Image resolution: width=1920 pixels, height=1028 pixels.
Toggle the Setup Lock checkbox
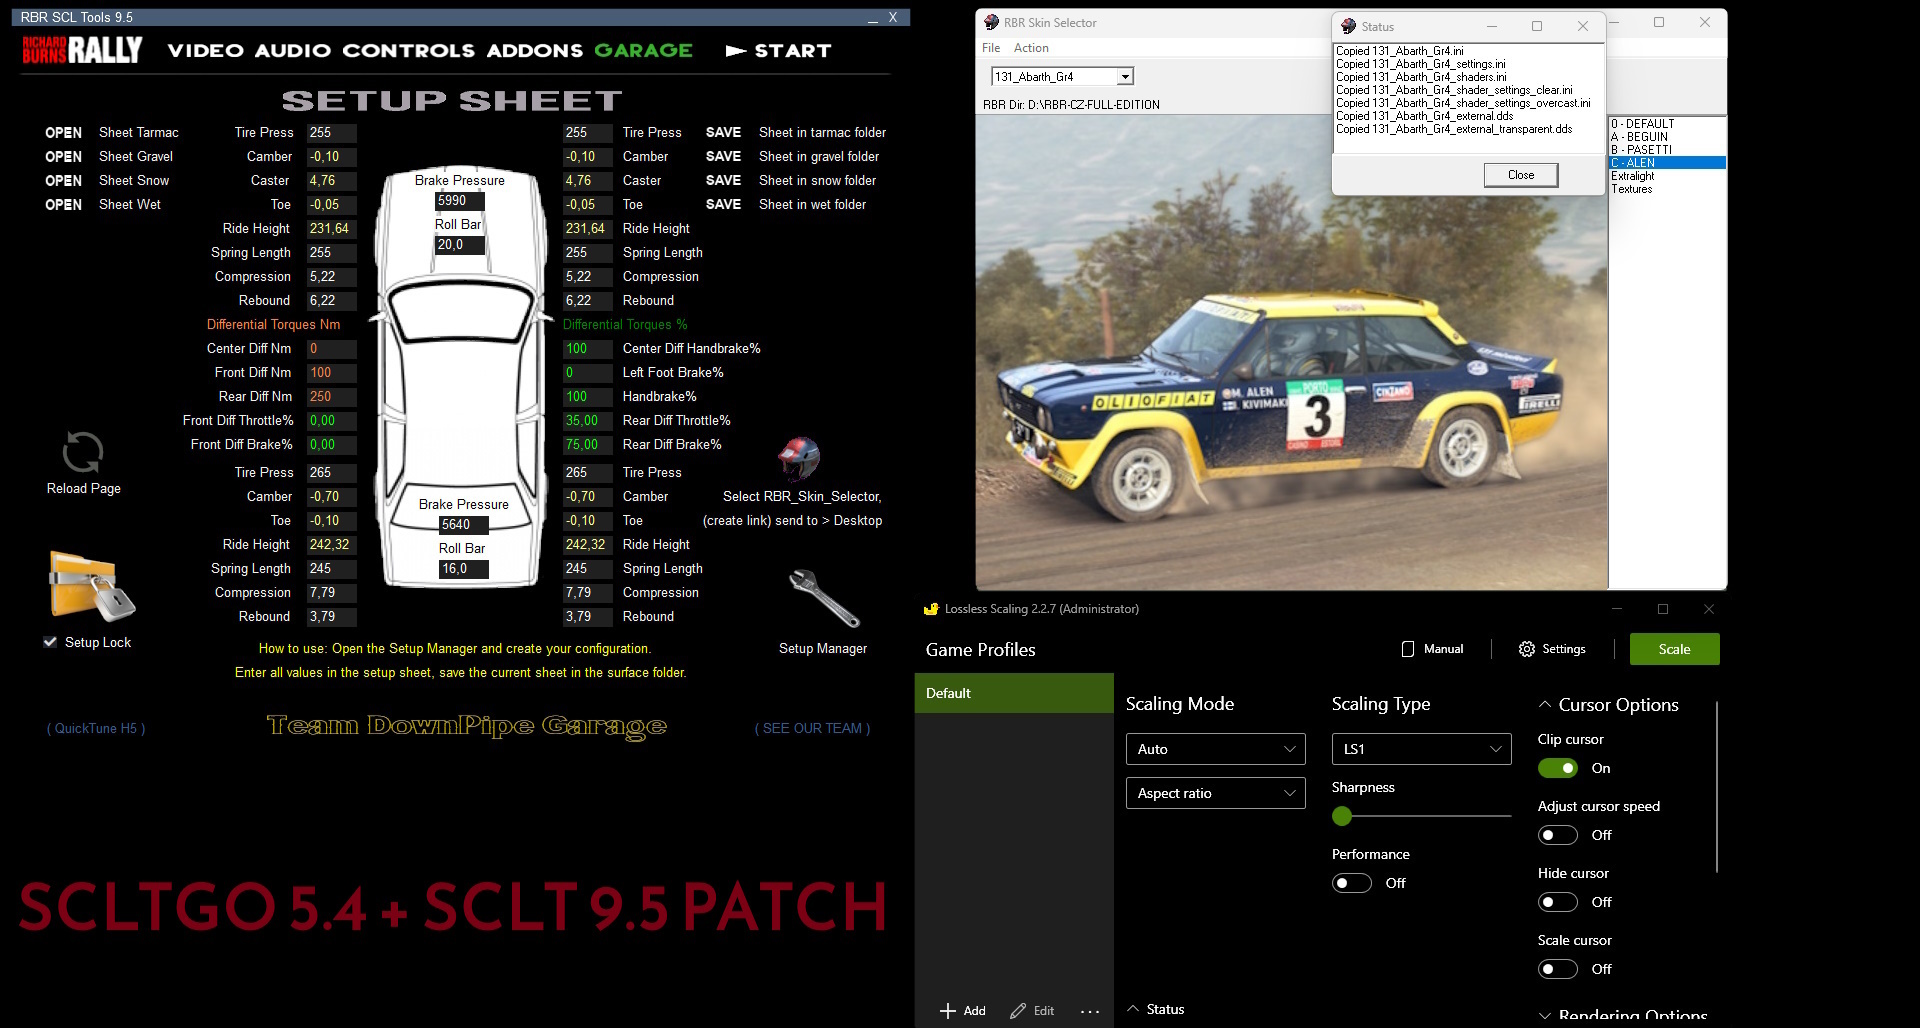(50, 642)
